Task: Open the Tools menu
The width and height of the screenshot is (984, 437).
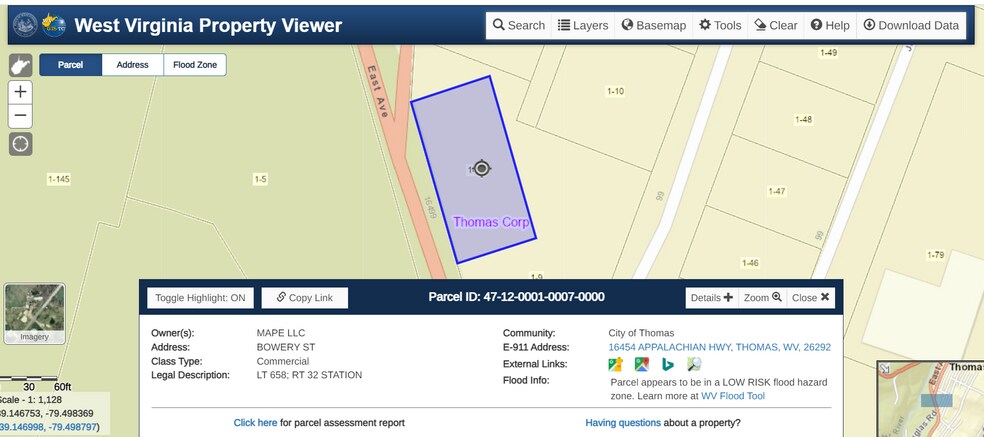Action: tap(720, 25)
